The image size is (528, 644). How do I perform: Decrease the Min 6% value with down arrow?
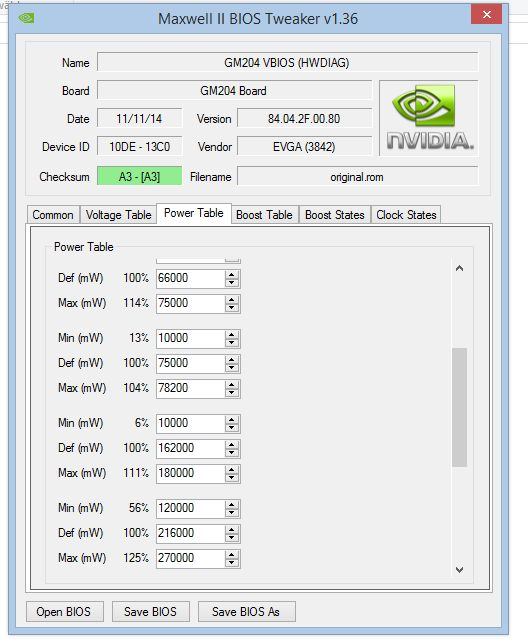pos(232,428)
